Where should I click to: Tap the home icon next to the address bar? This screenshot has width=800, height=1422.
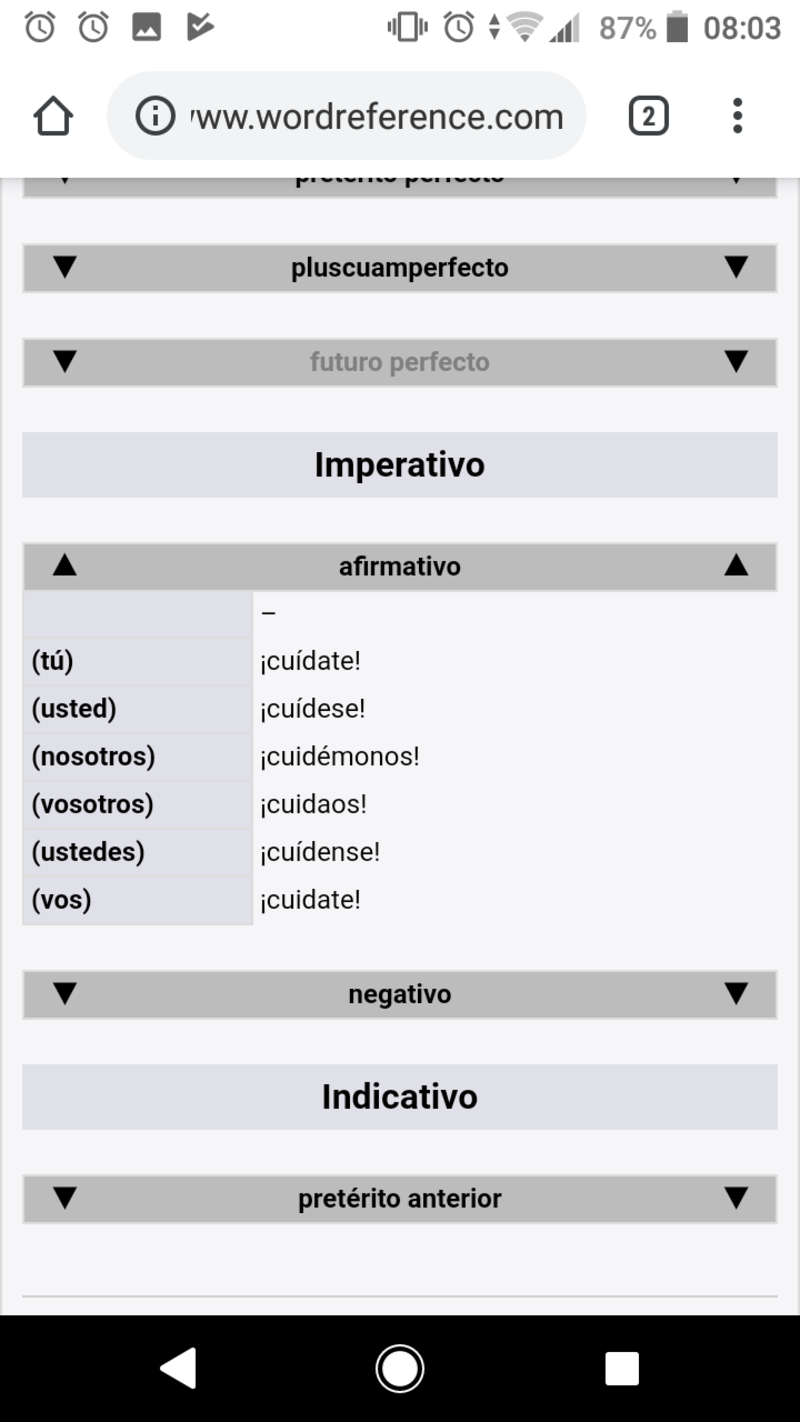(52, 115)
